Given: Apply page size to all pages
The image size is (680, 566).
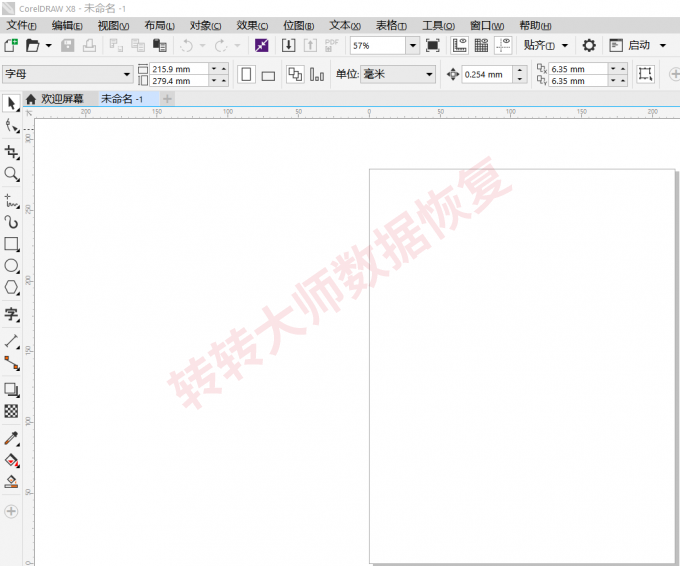Looking at the screenshot, I should 295,75.
